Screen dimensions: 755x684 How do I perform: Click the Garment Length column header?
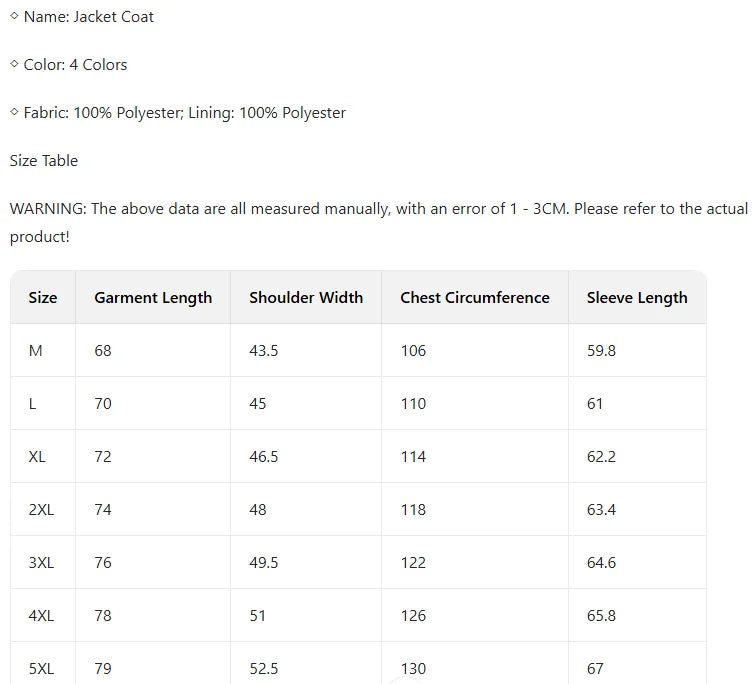click(x=153, y=297)
